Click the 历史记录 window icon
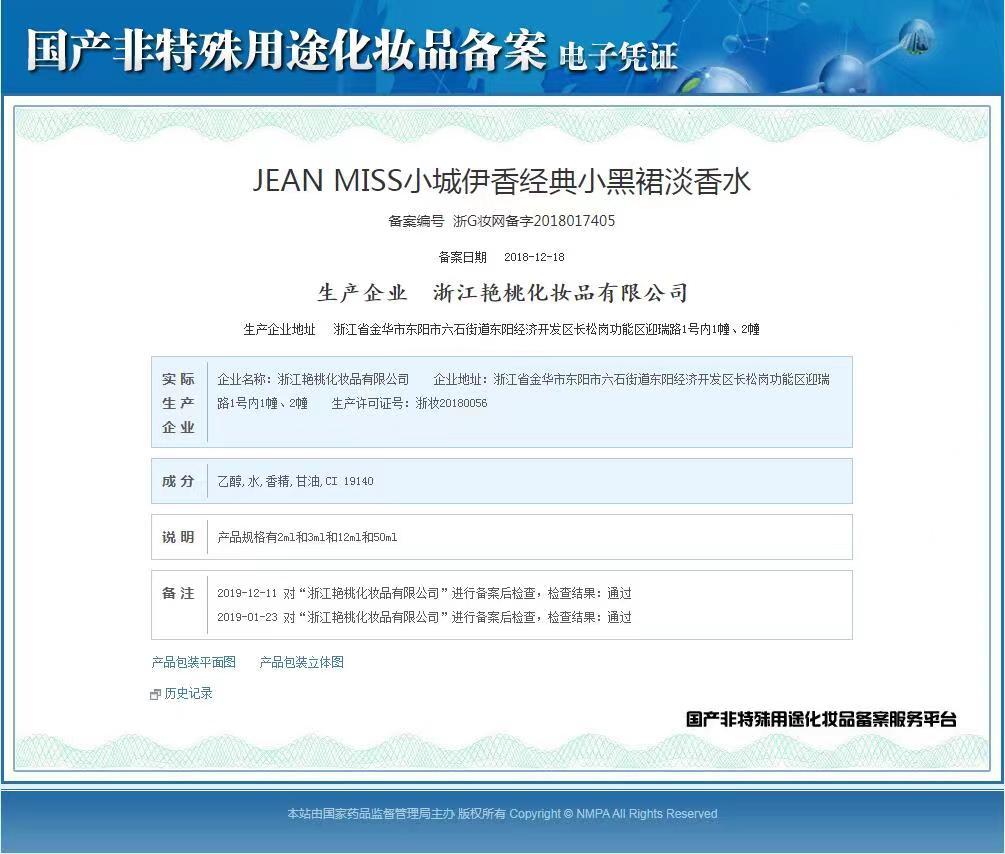The image size is (1005, 854). 156,692
